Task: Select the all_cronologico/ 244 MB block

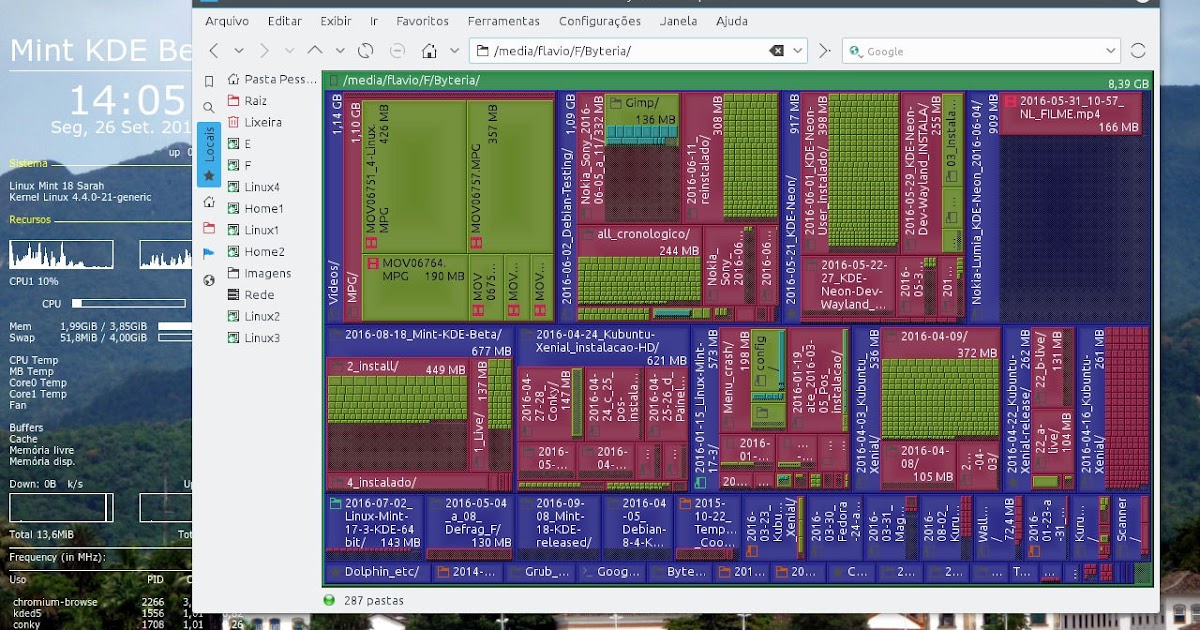Action: click(640, 265)
